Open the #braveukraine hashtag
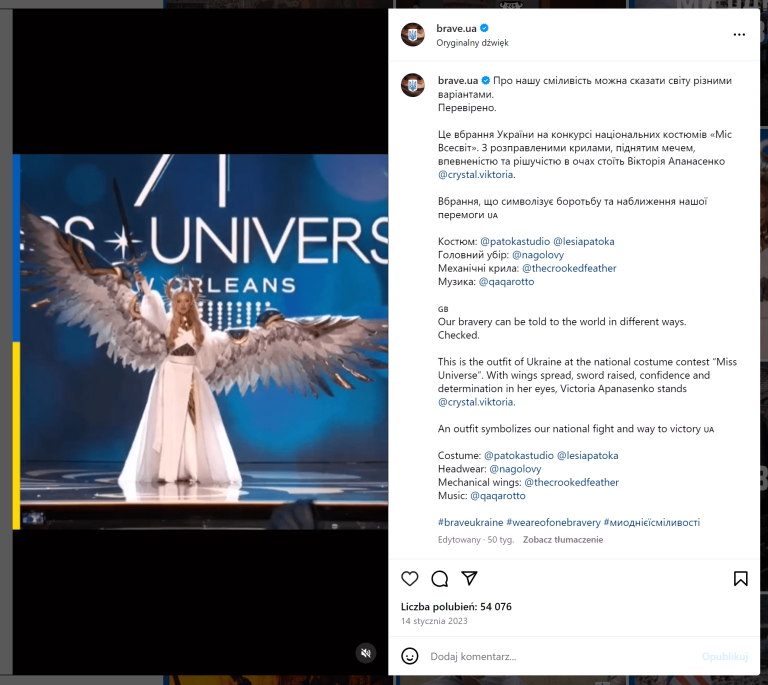Screen dimensions: 768x685 coord(470,522)
